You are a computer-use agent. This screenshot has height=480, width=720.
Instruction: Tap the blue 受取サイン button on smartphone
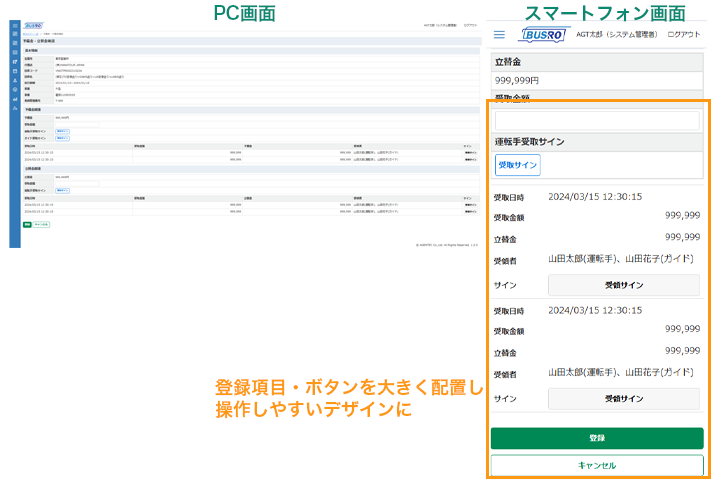(x=518, y=165)
